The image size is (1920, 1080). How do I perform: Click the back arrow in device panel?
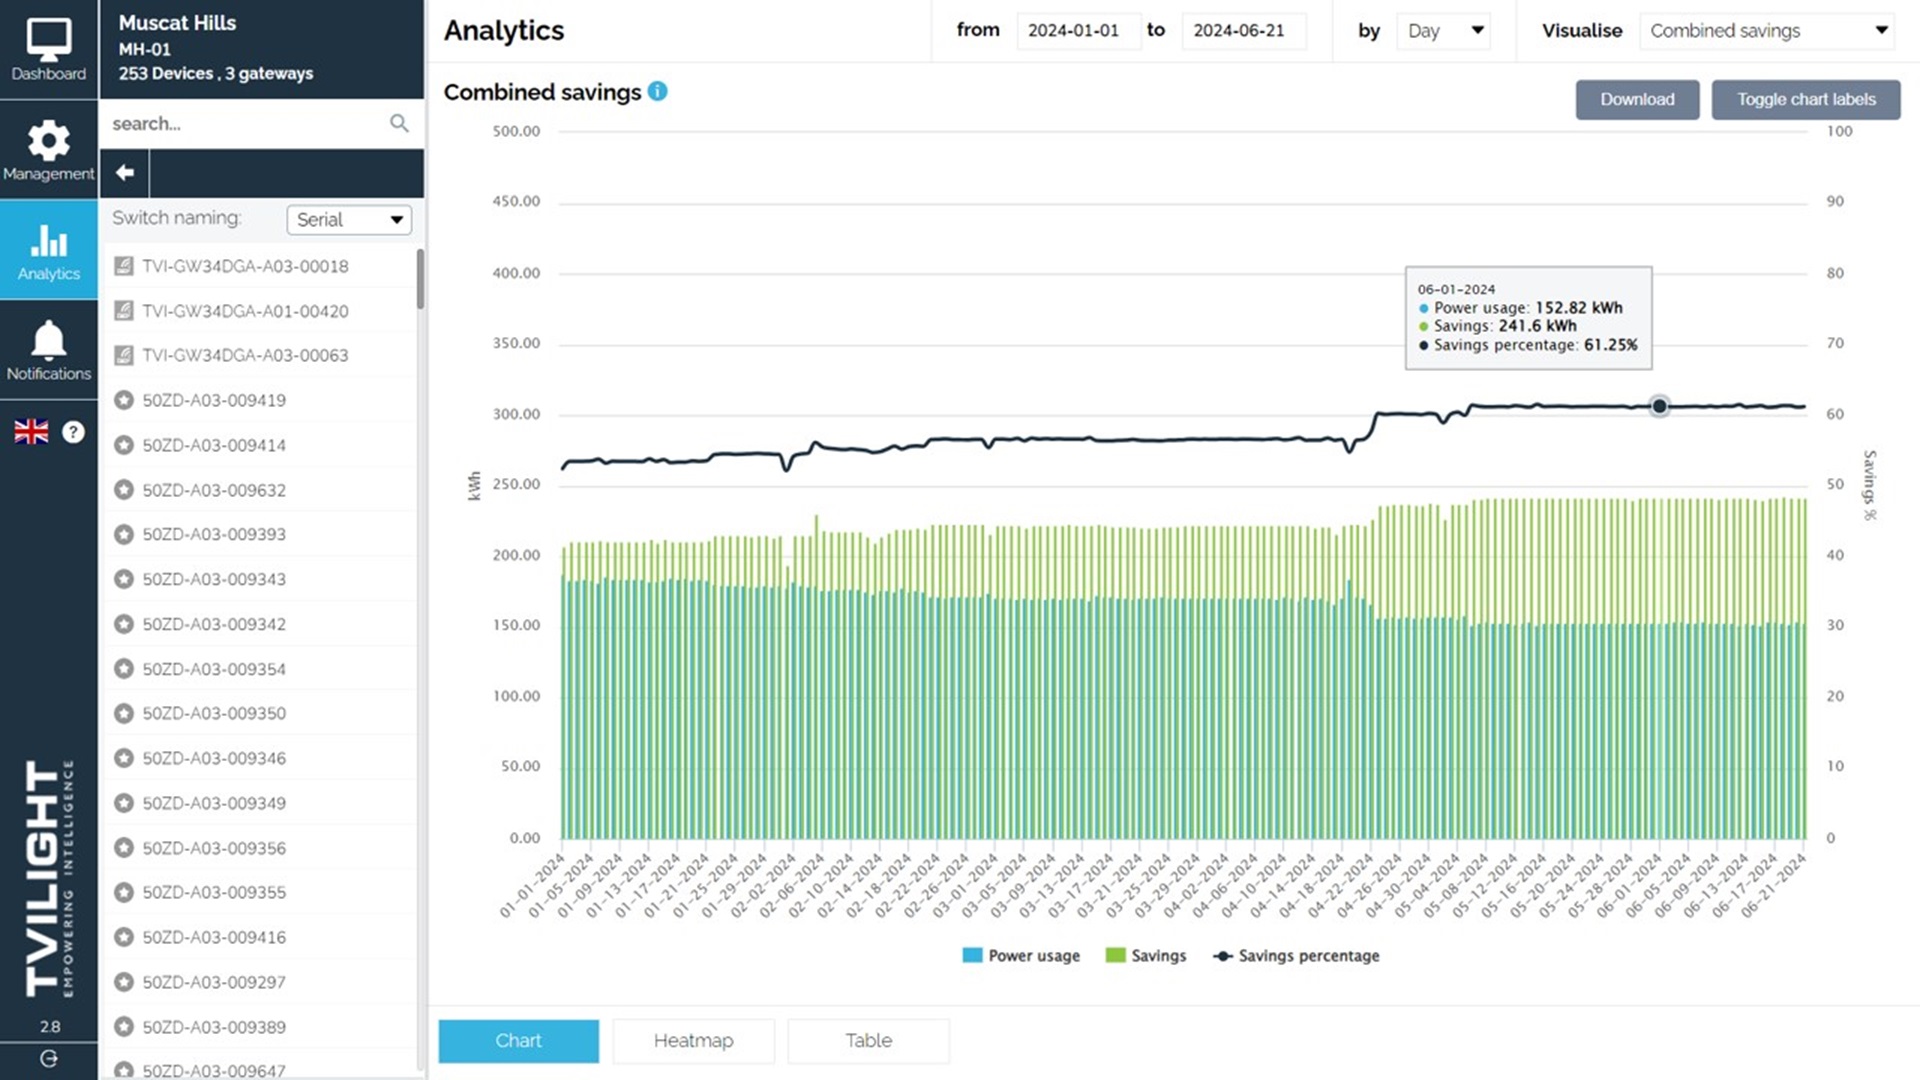[x=124, y=173]
